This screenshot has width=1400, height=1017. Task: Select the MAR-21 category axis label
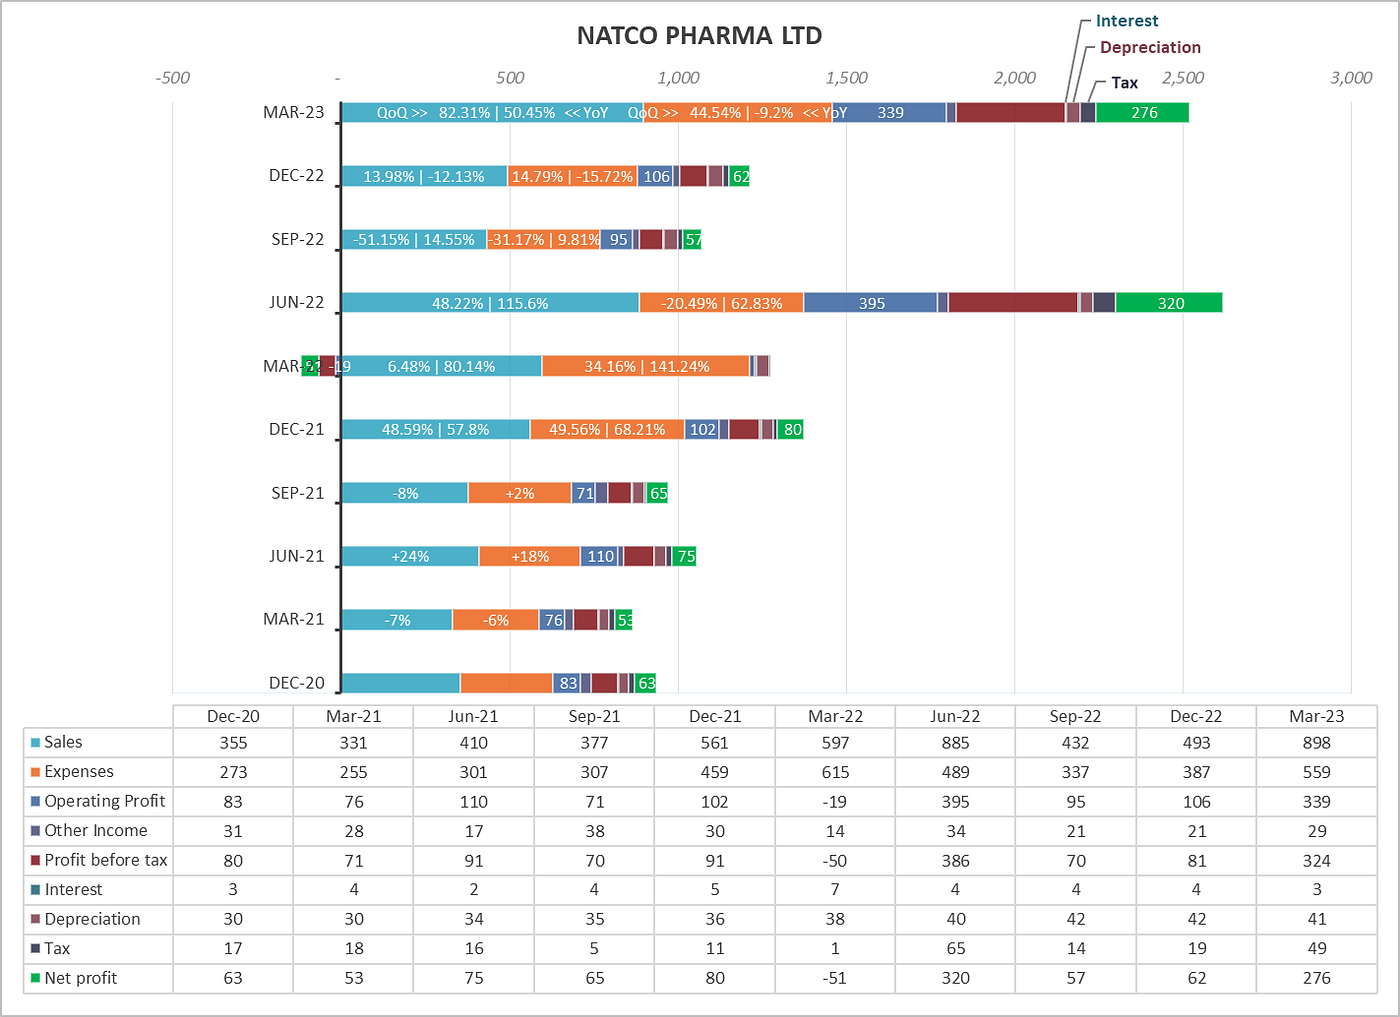coord(294,619)
